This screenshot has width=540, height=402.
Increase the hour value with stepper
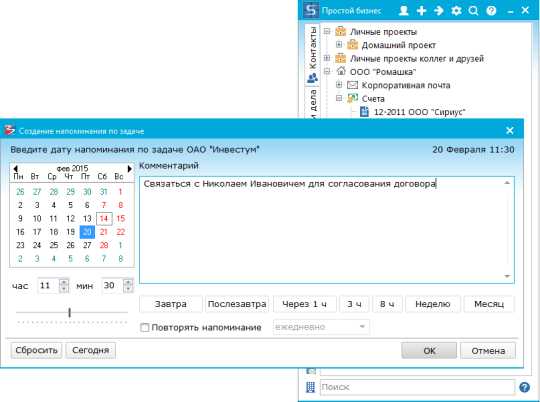click(64, 282)
